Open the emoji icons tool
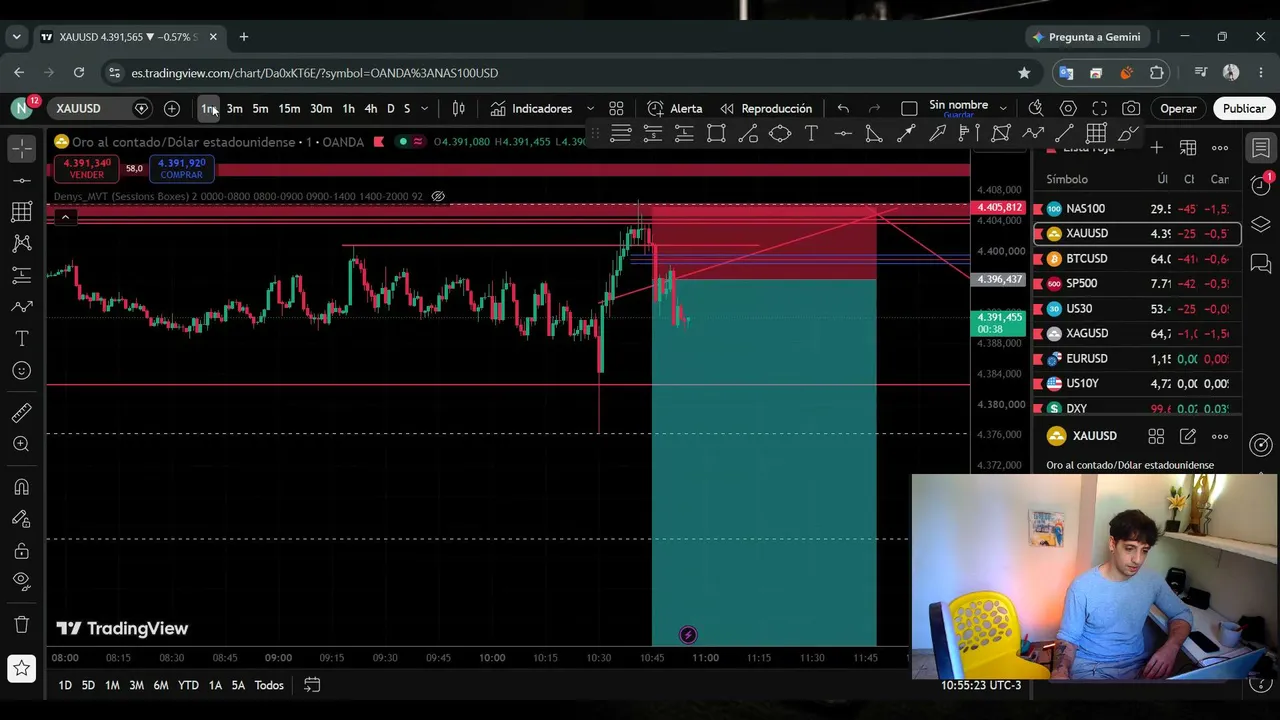Viewport: 1280px width, 720px height. [21, 371]
